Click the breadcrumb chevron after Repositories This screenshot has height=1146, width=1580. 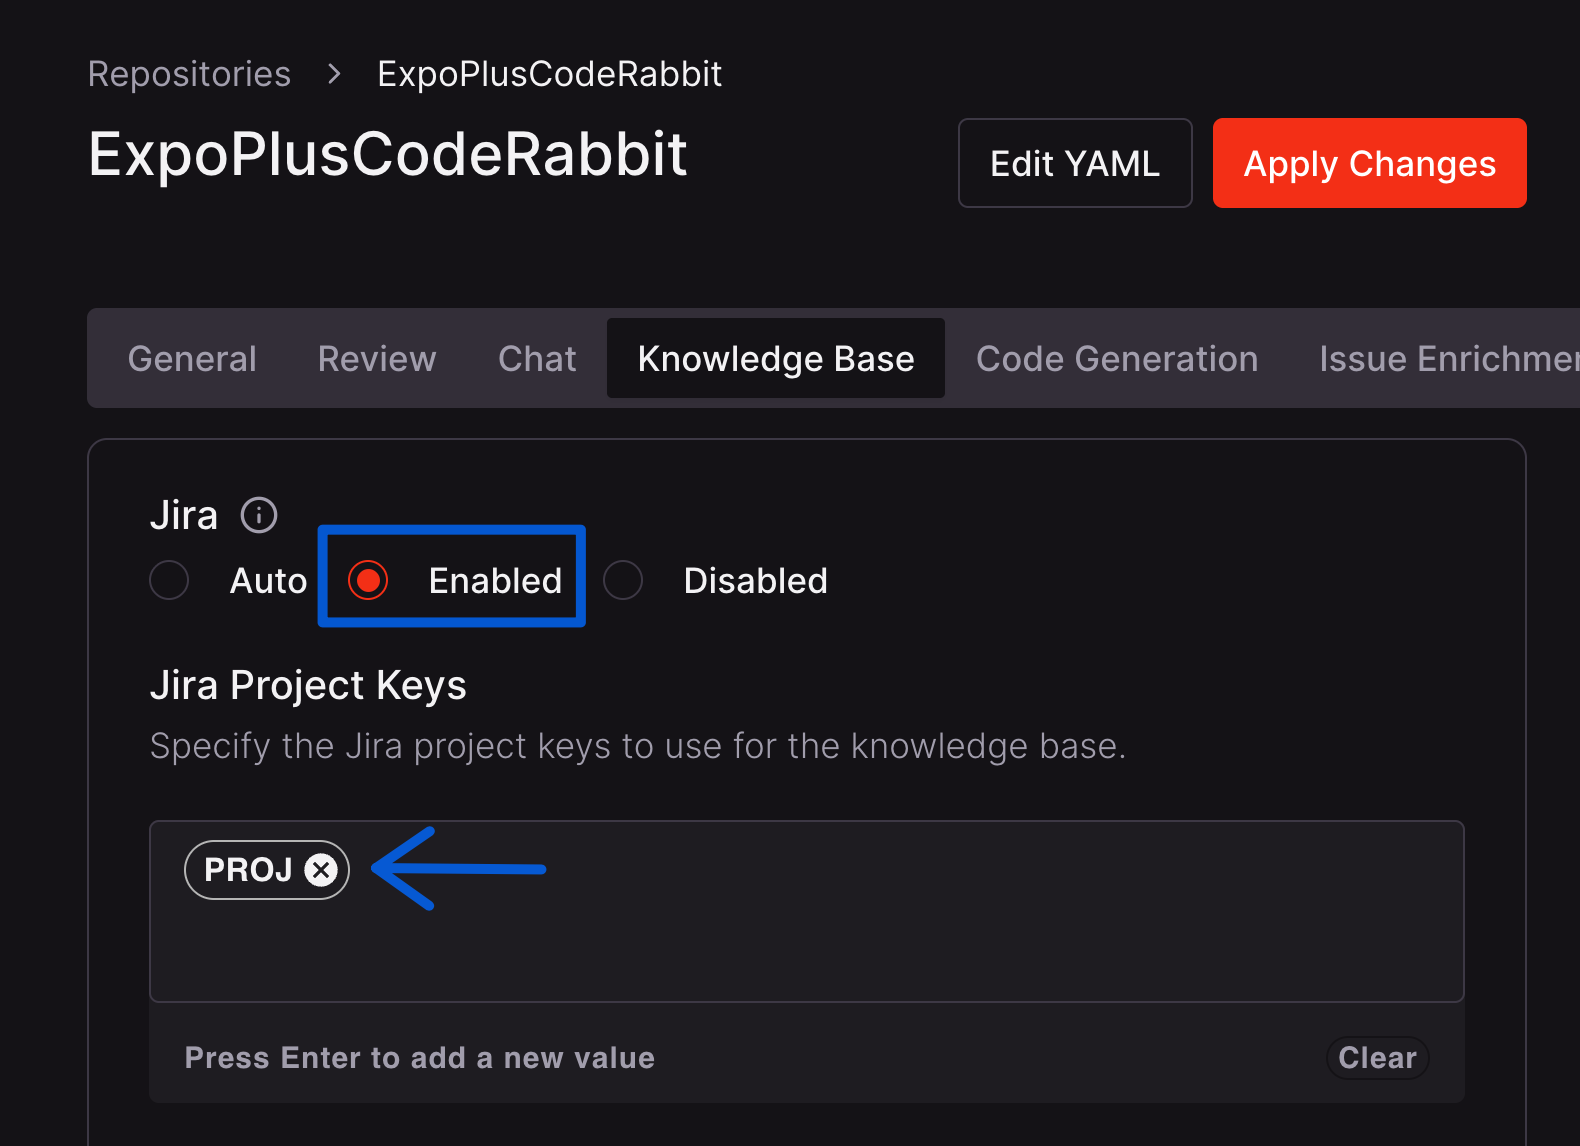coord(332,73)
